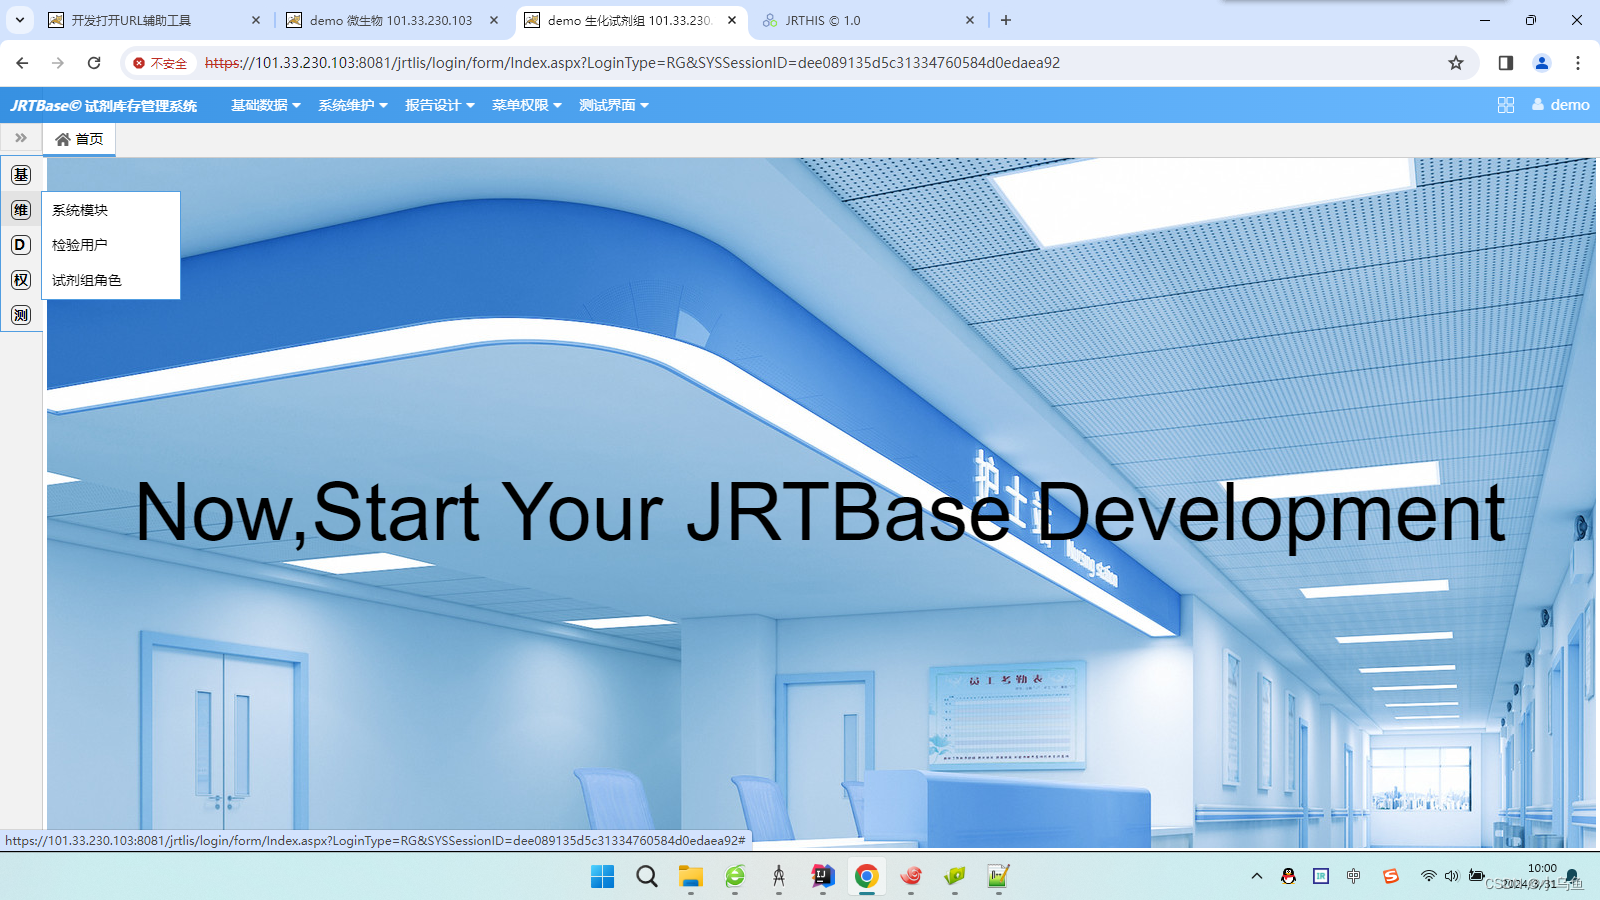Open File Explorer from taskbar
The width and height of the screenshot is (1600, 900).
[x=691, y=877]
